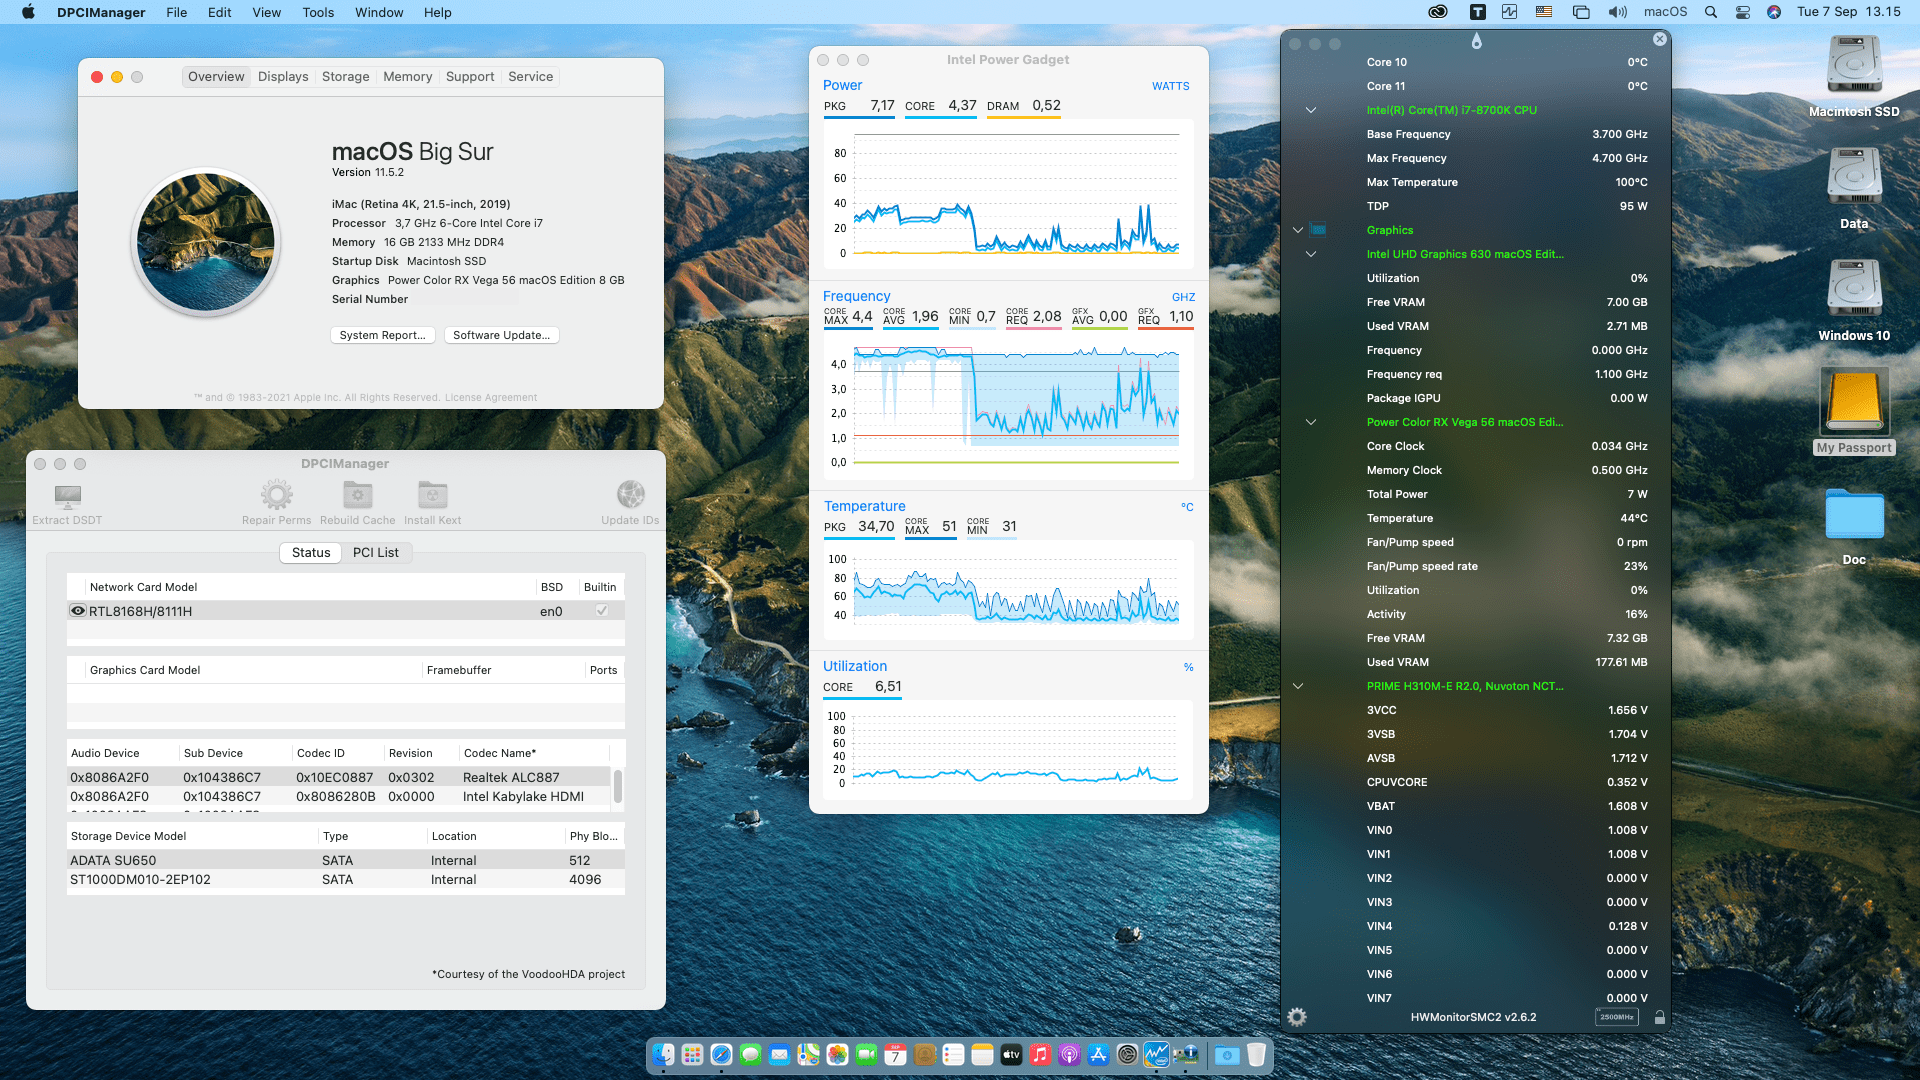The image size is (1920, 1080).
Task: Click System Report button
Action: 382,335
